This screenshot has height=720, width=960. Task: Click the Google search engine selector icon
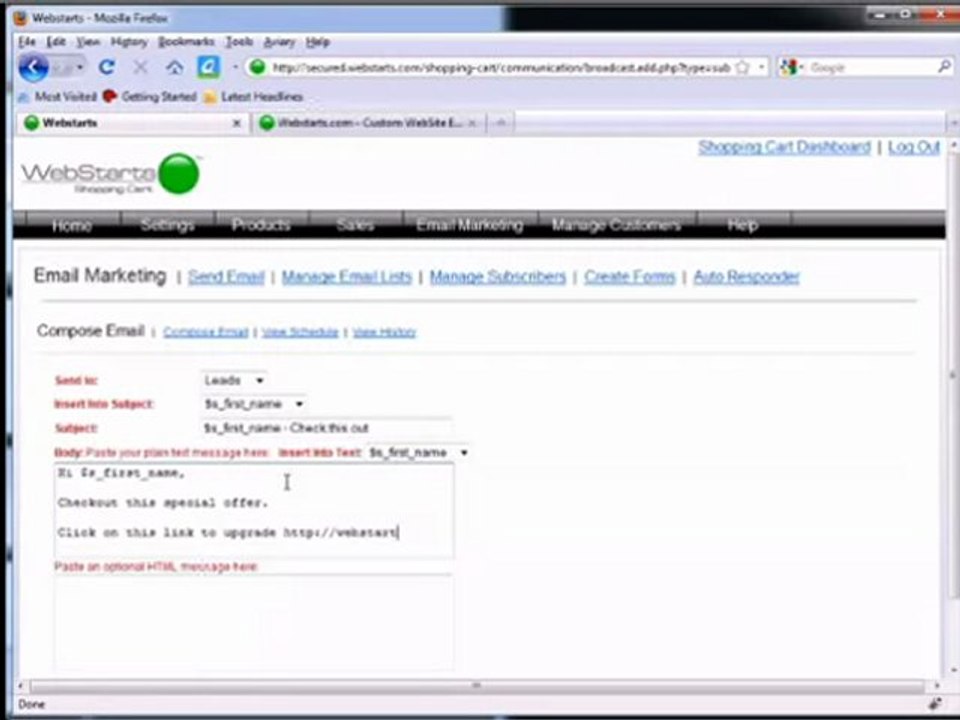[790, 67]
